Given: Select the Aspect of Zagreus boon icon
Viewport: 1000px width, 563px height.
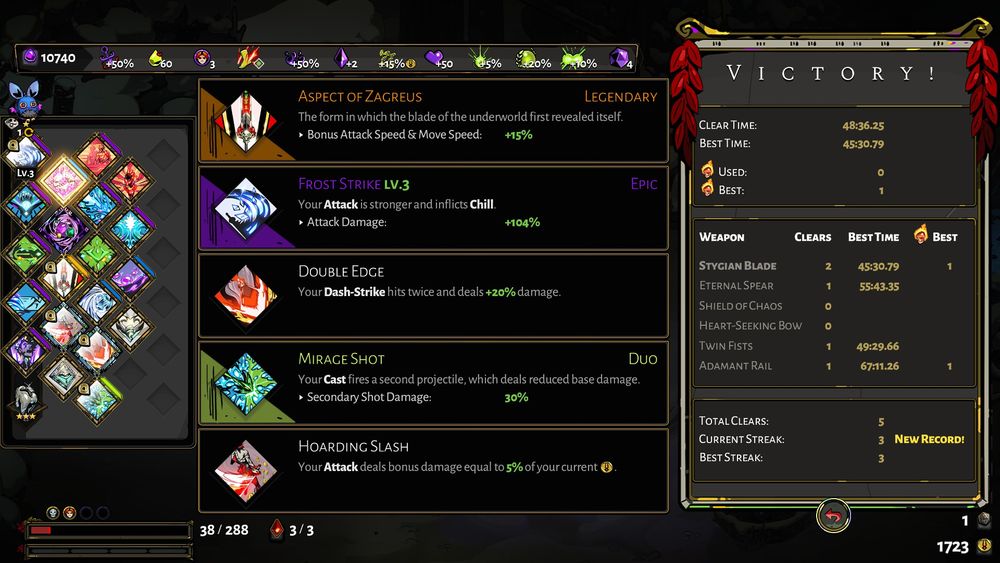Looking at the screenshot, I should [x=246, y=121].
